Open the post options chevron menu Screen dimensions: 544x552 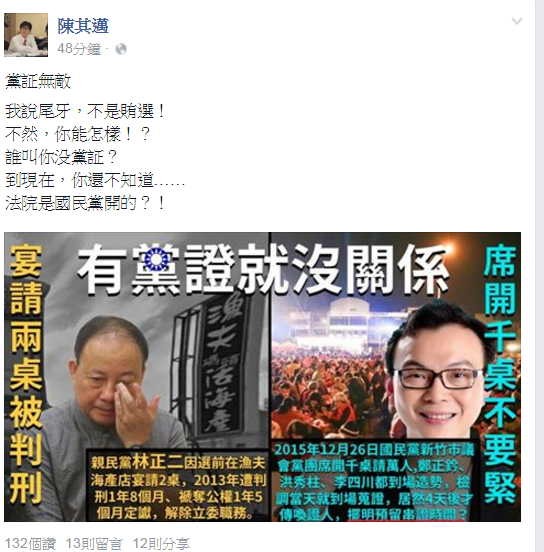[517, 21]
